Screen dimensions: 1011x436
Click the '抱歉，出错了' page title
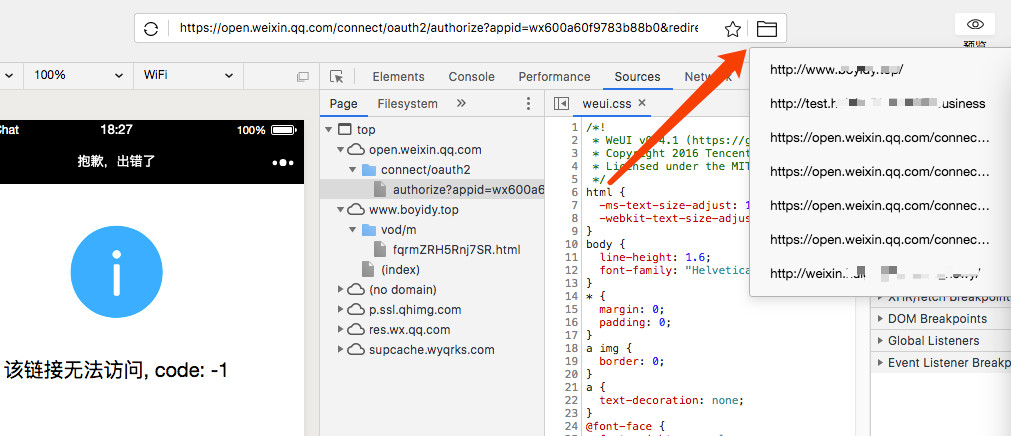117,162
